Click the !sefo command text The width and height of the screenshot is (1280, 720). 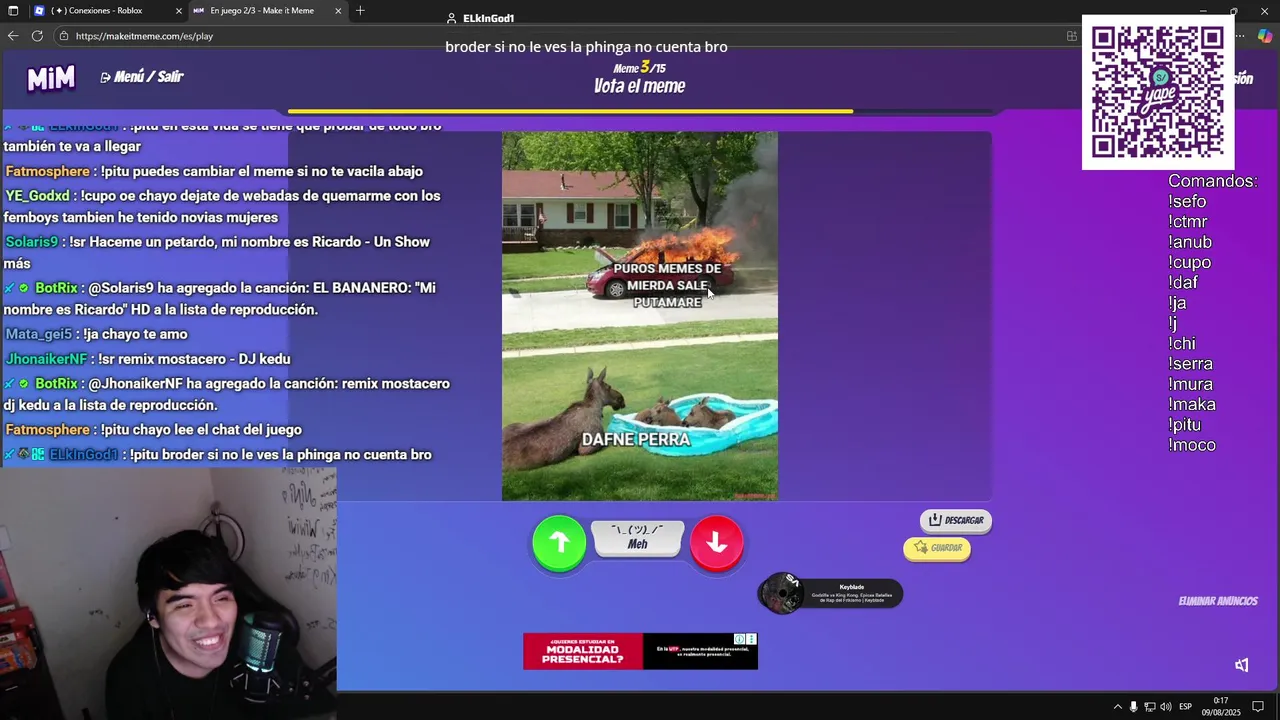[1187, 202]
